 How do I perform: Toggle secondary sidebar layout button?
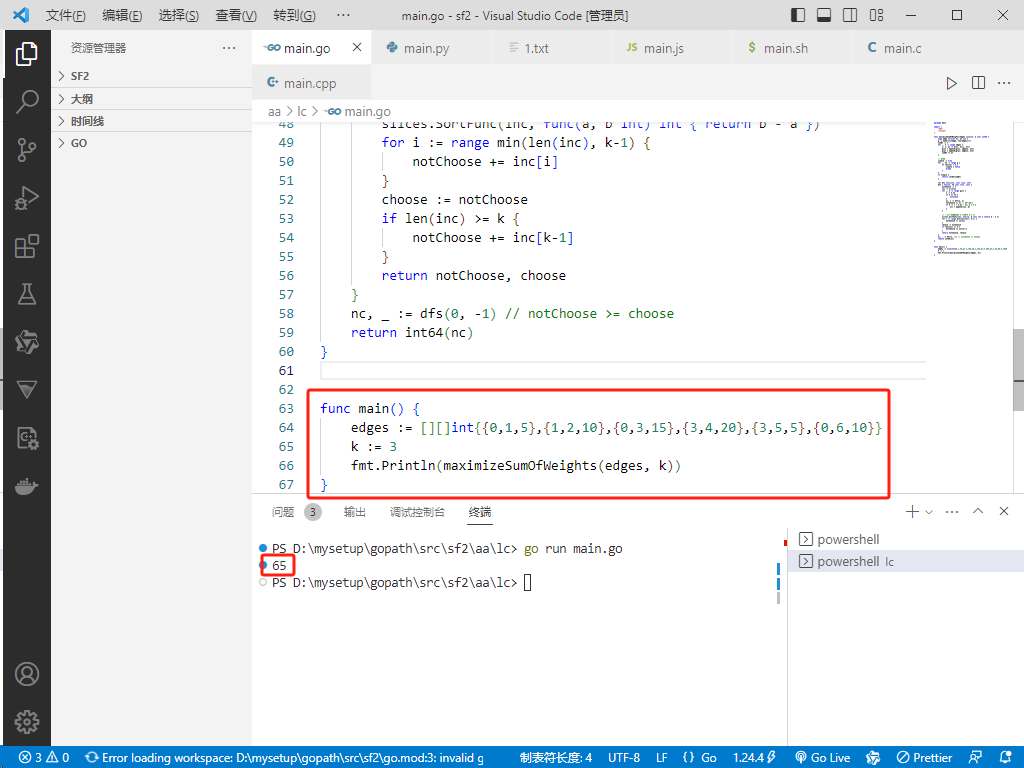[850, 15]
